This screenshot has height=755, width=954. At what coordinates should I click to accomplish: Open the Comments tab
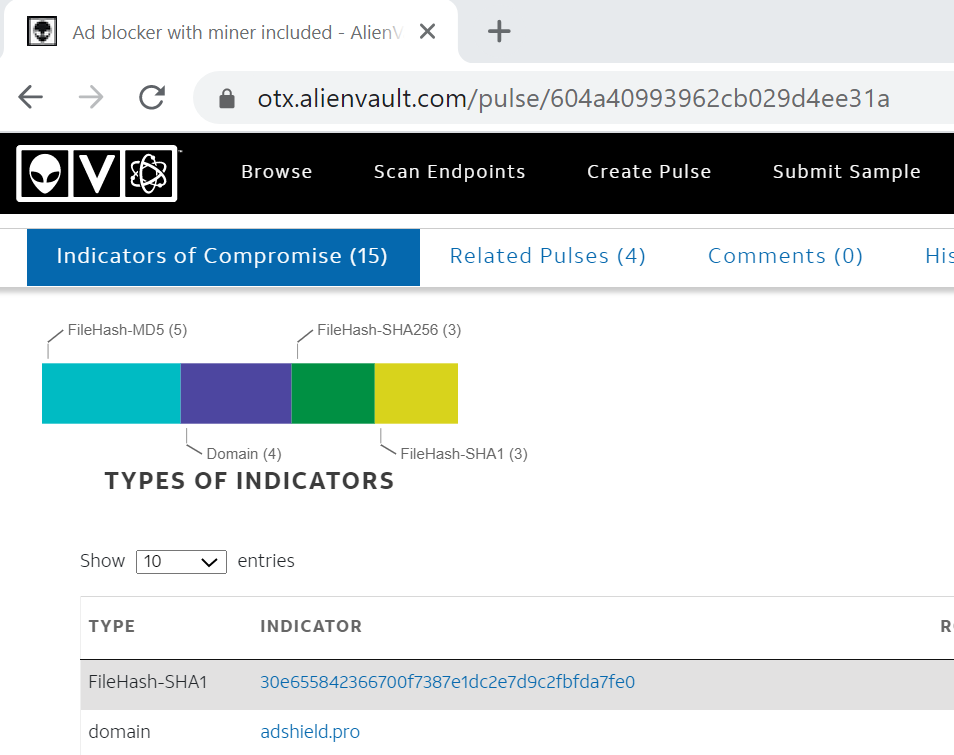click(785, 256)
